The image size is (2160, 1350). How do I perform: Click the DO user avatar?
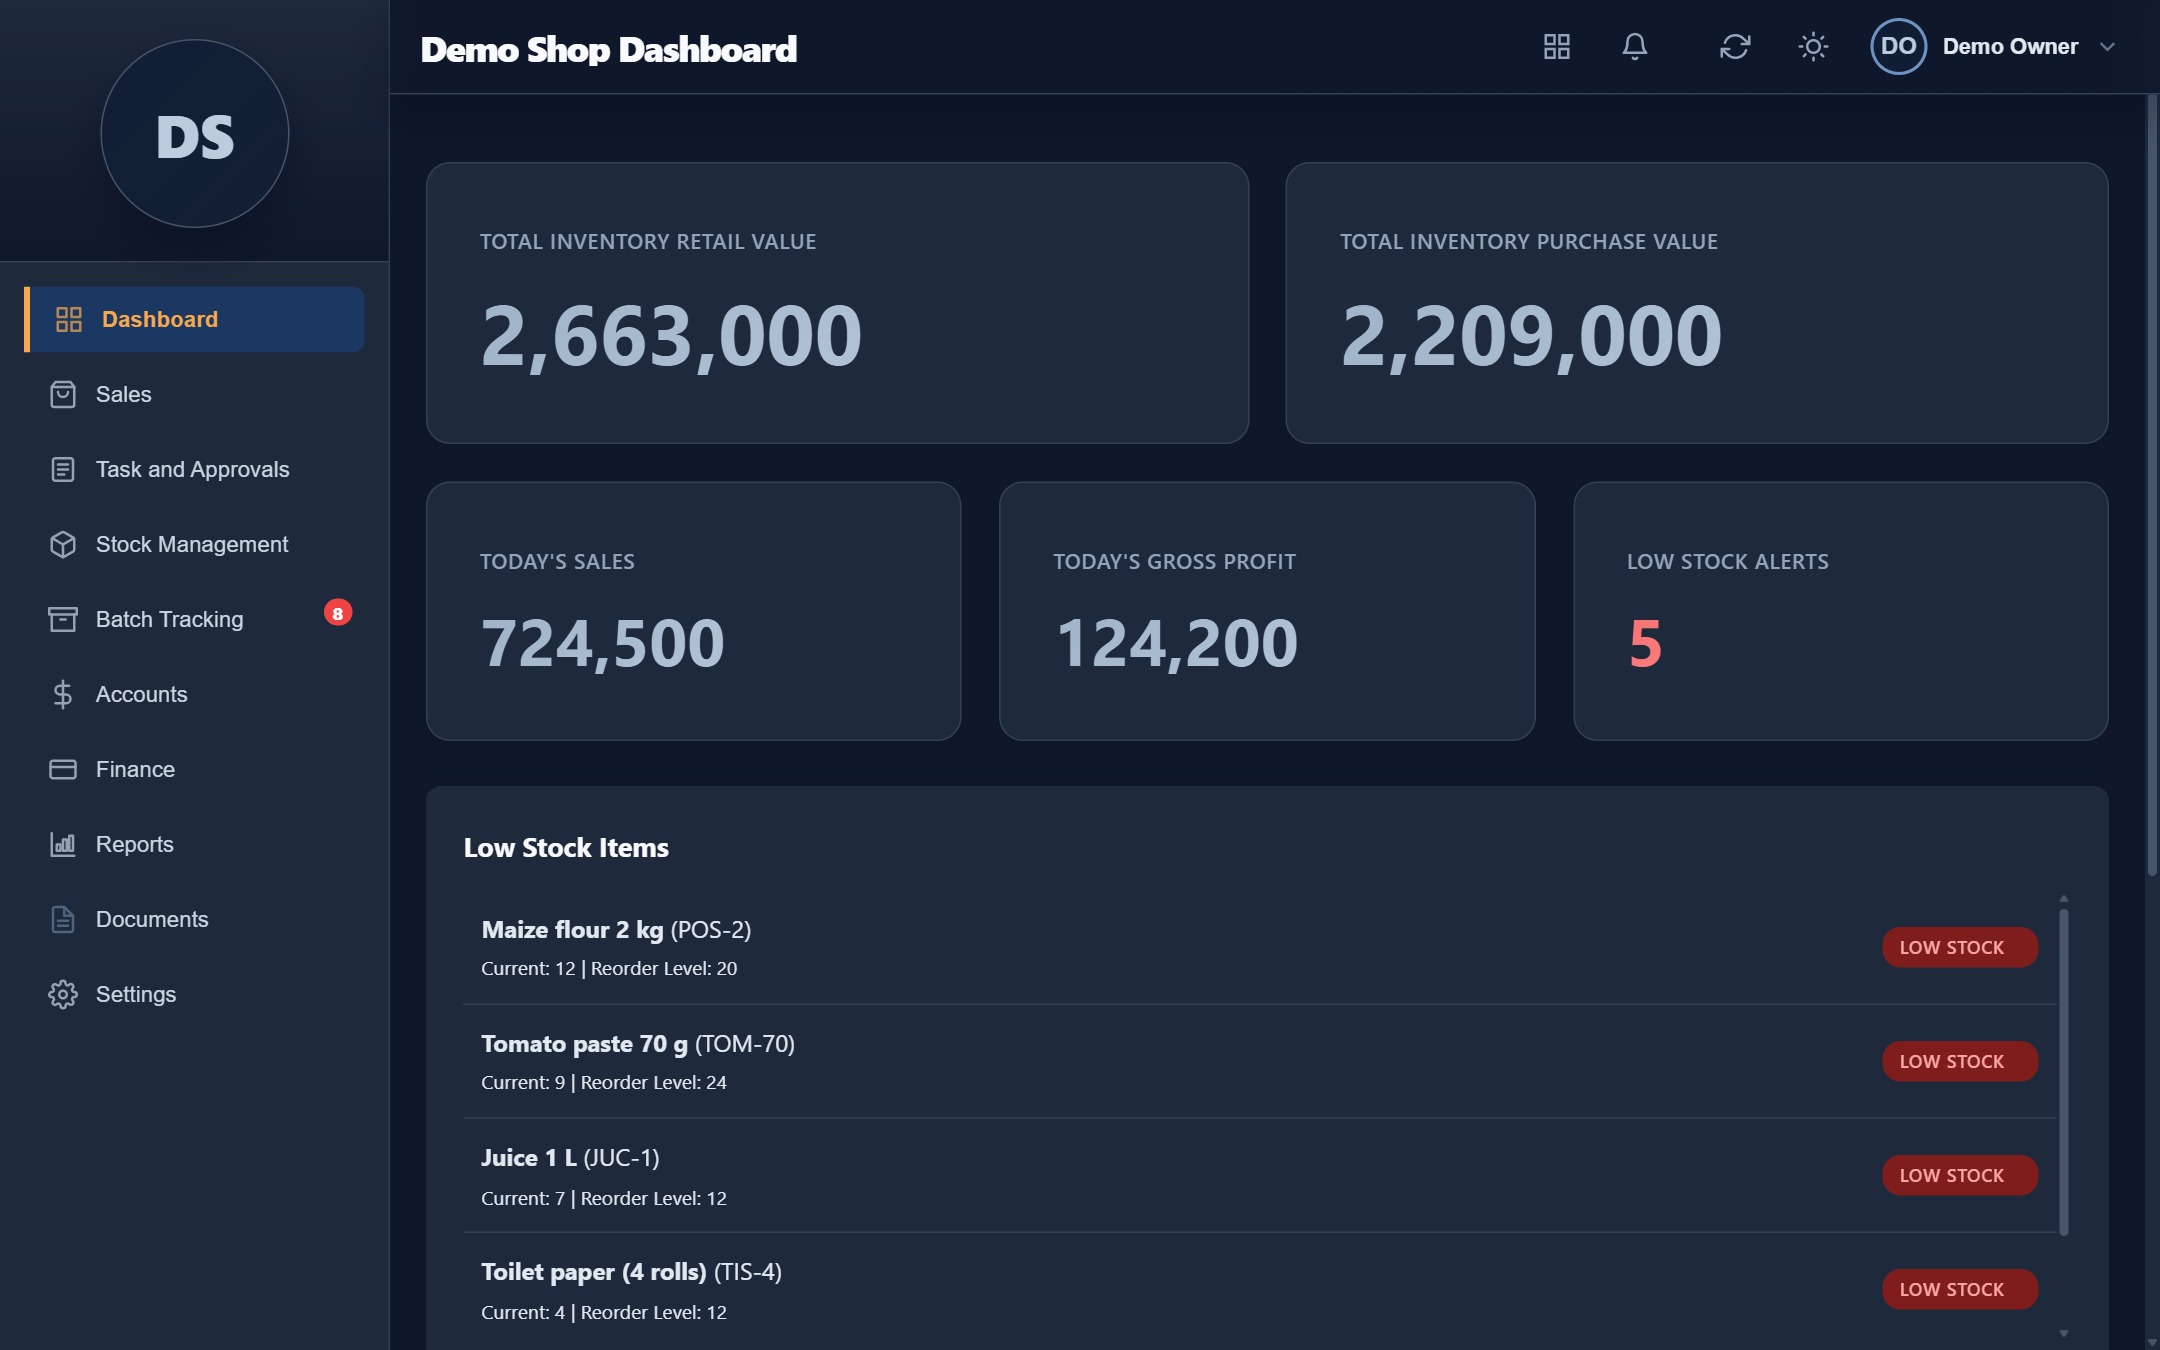click(x=1898, y=47)
